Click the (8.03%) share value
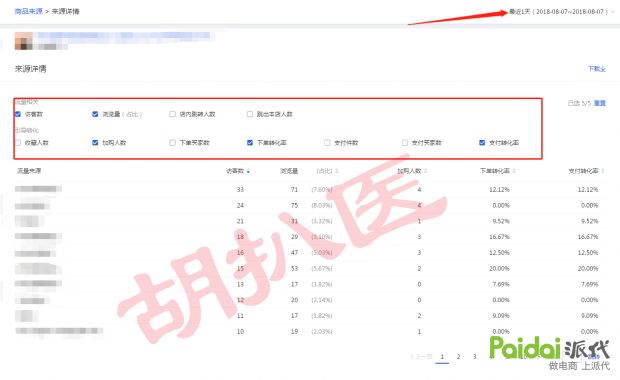Screen dimensions: 620x380 322,206
